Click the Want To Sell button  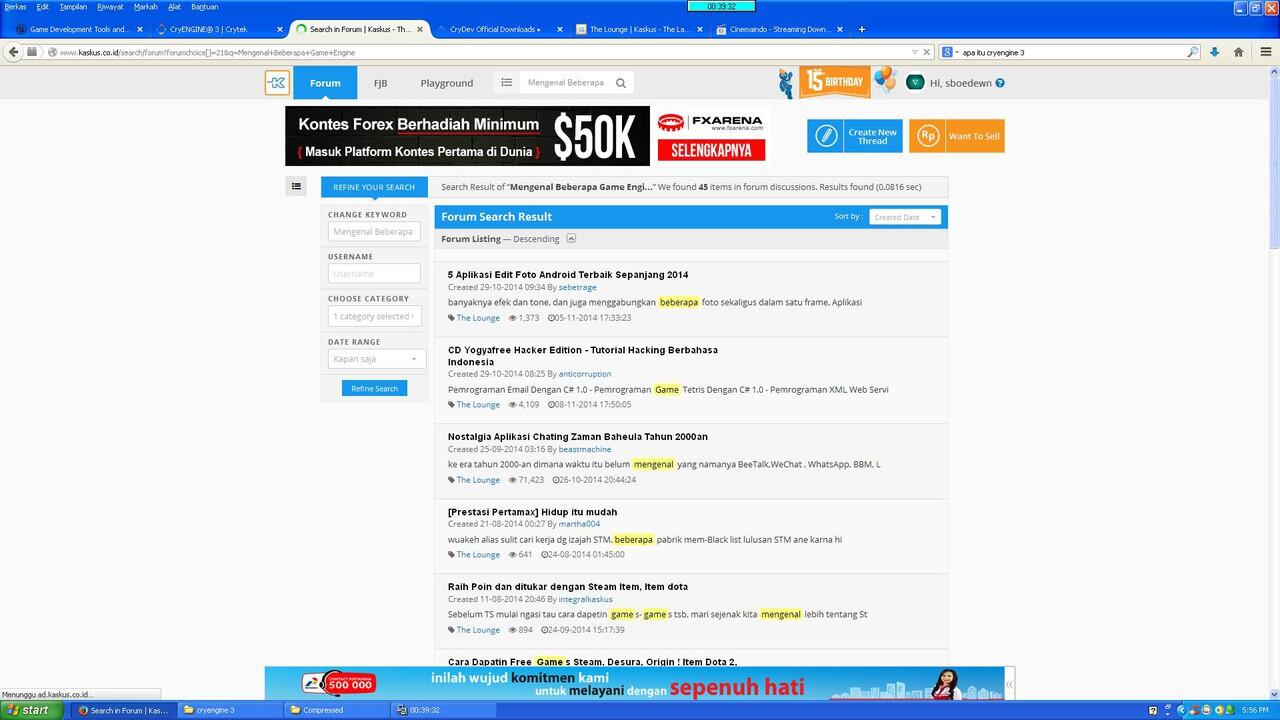[x=956, y=136]
